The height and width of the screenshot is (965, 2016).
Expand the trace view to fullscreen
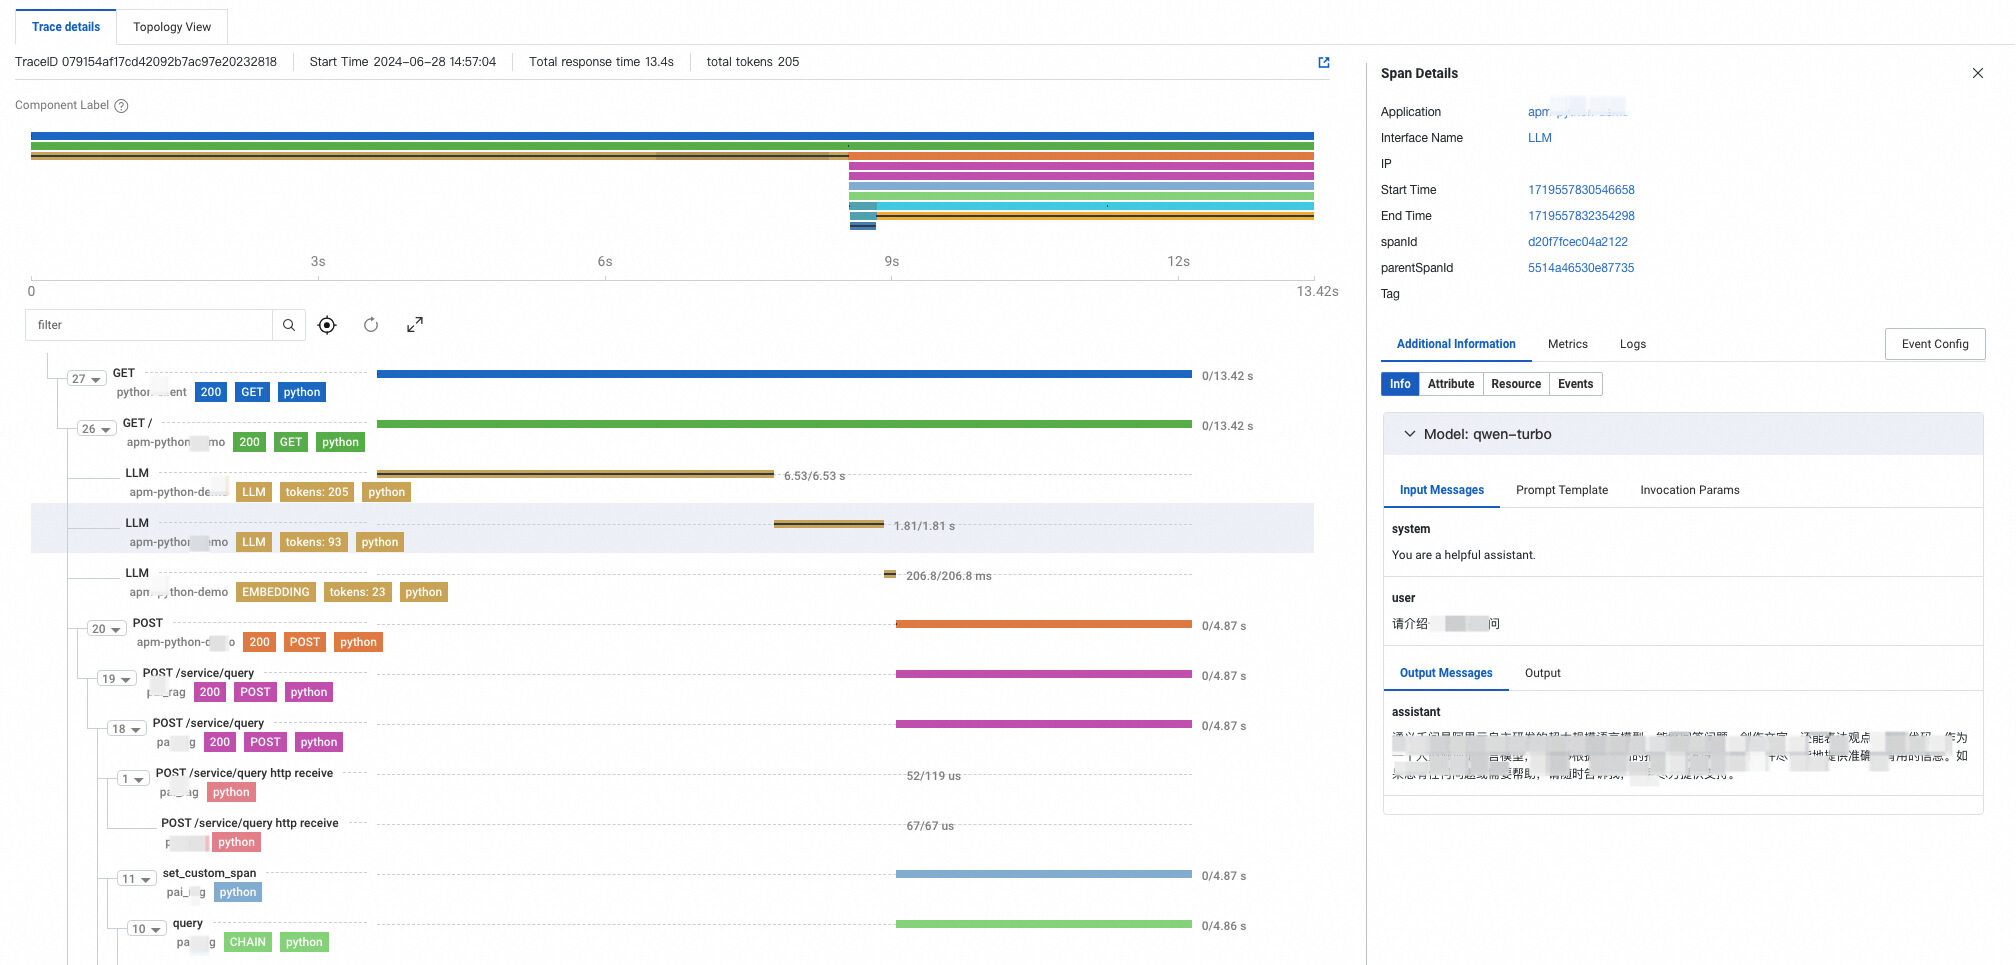[415, 325]
